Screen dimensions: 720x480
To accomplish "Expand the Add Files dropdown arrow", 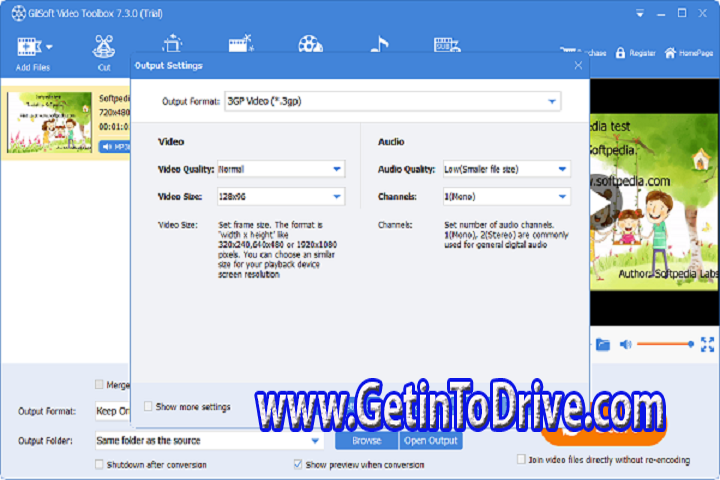I will click(x=49, y=47).
